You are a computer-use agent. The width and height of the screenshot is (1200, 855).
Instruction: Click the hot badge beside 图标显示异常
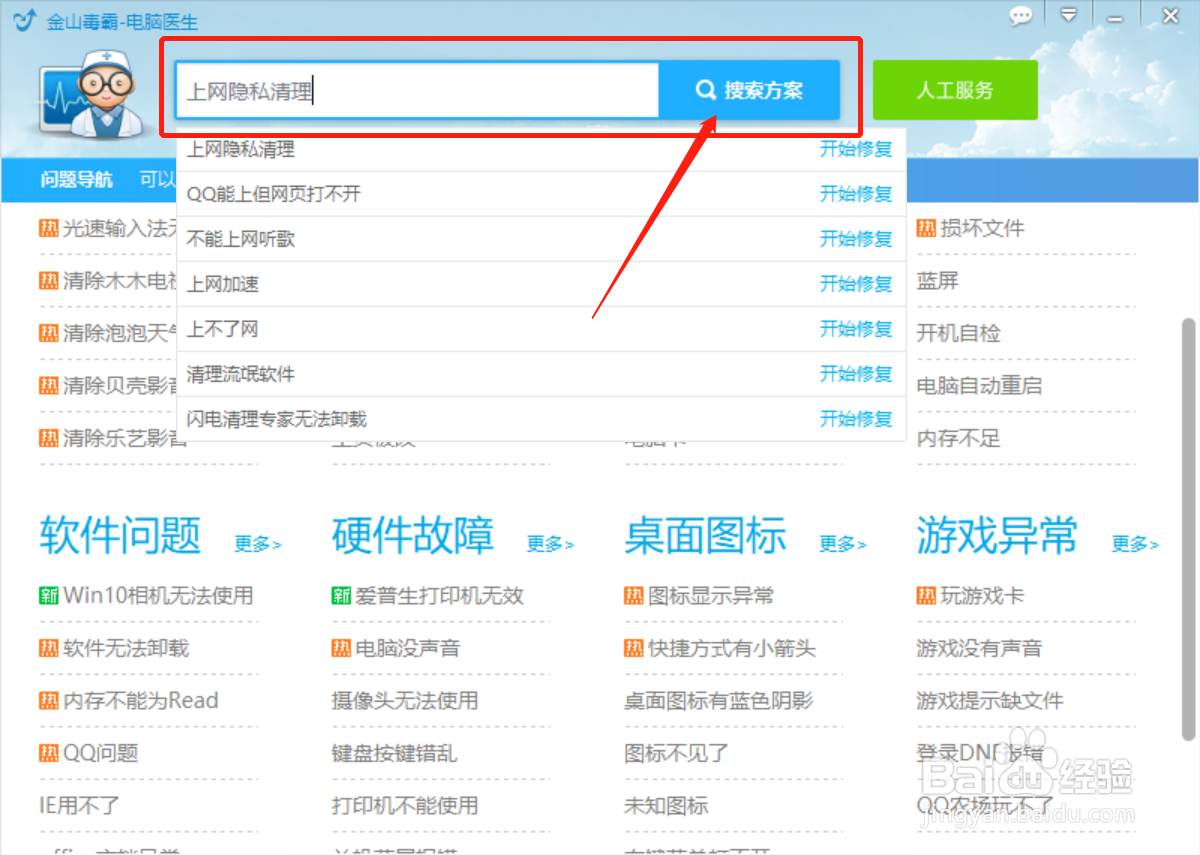pos(634,596)
